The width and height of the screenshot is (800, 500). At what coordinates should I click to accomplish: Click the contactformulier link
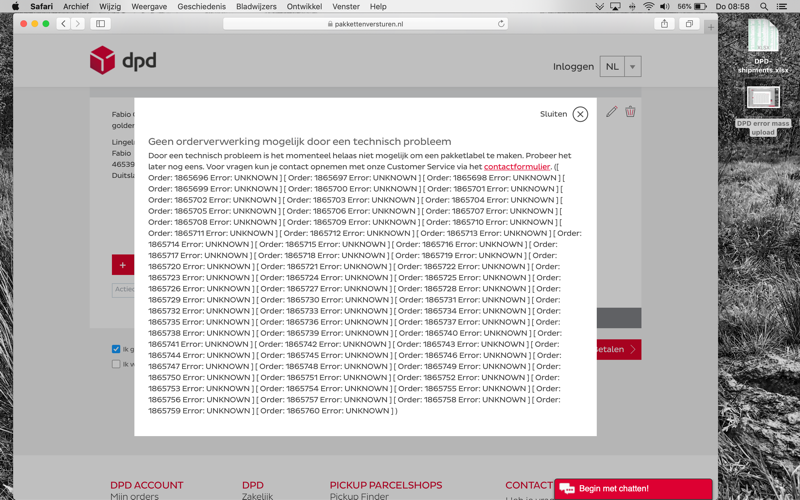click(x=517, y=167)
